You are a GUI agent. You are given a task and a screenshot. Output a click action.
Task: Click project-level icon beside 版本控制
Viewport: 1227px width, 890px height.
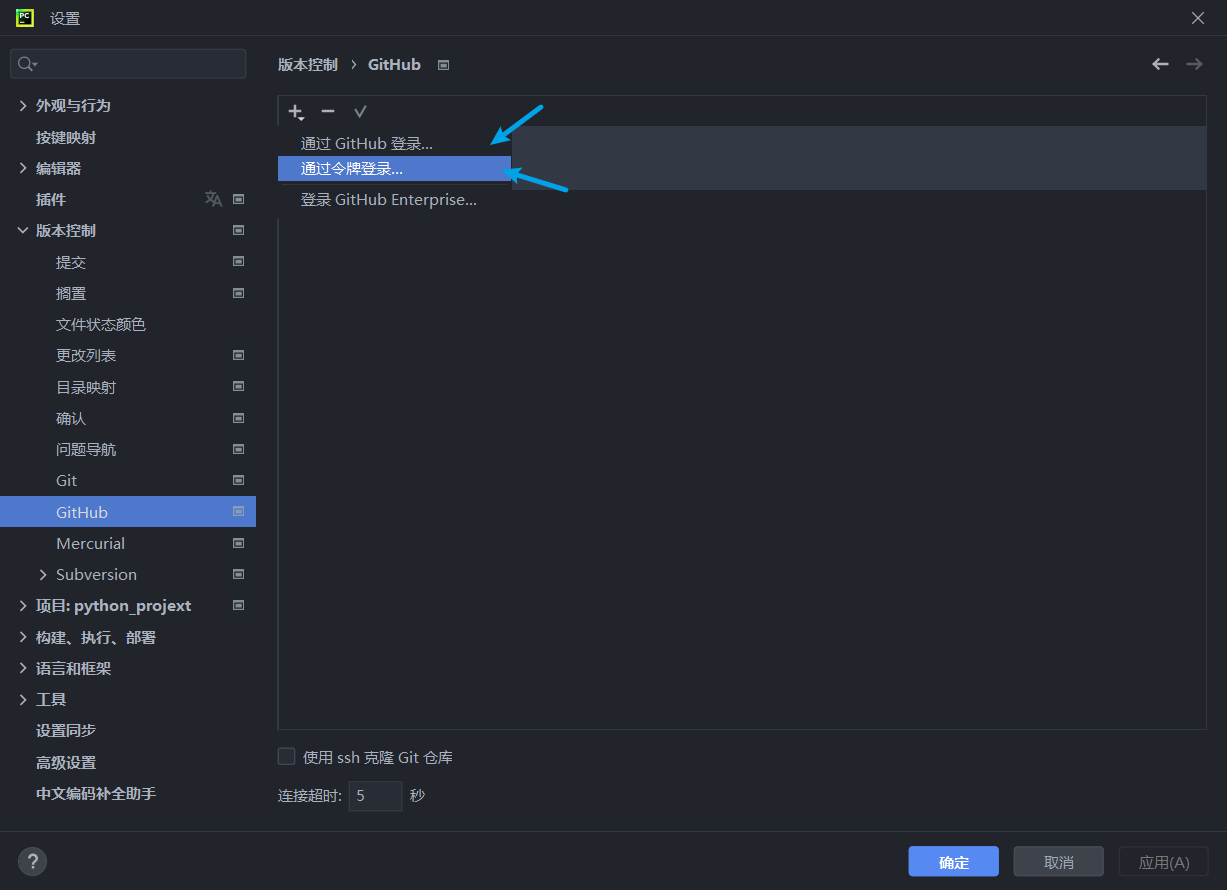[x=239, y=230]
